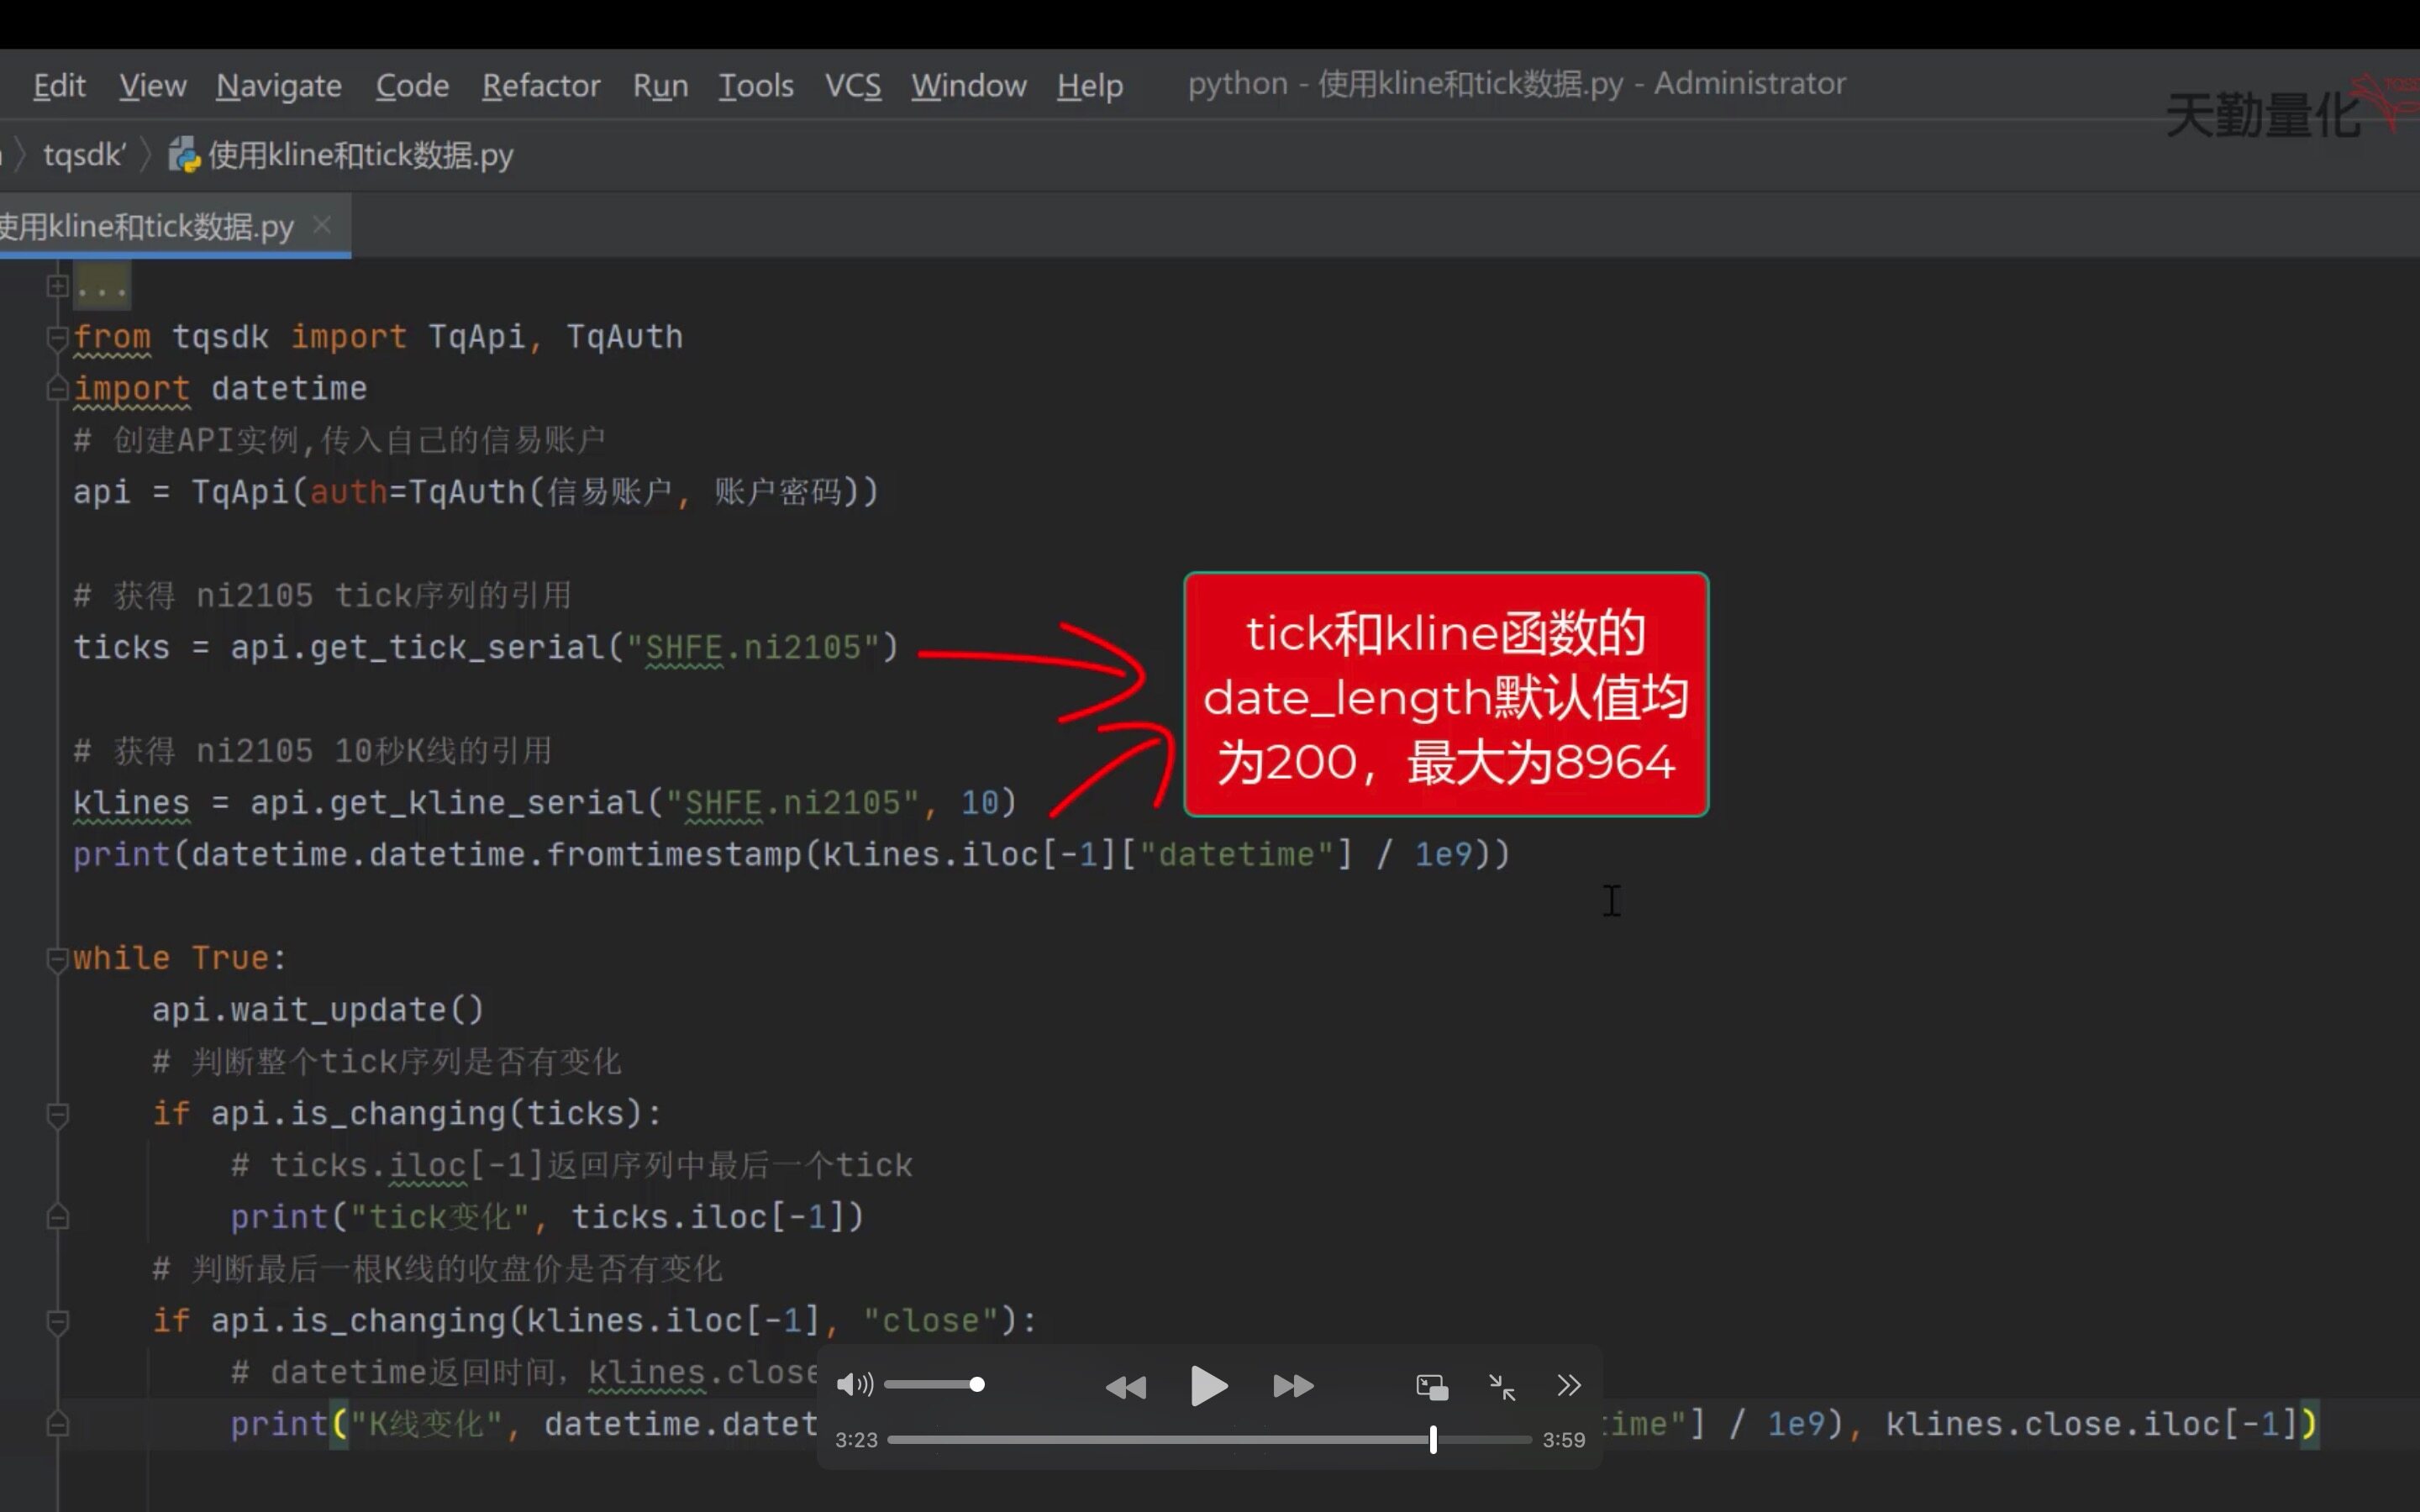Exit fullscreen with the shrink arrows icon
The image size is (2420, 1512).
click(1501, 1387)
